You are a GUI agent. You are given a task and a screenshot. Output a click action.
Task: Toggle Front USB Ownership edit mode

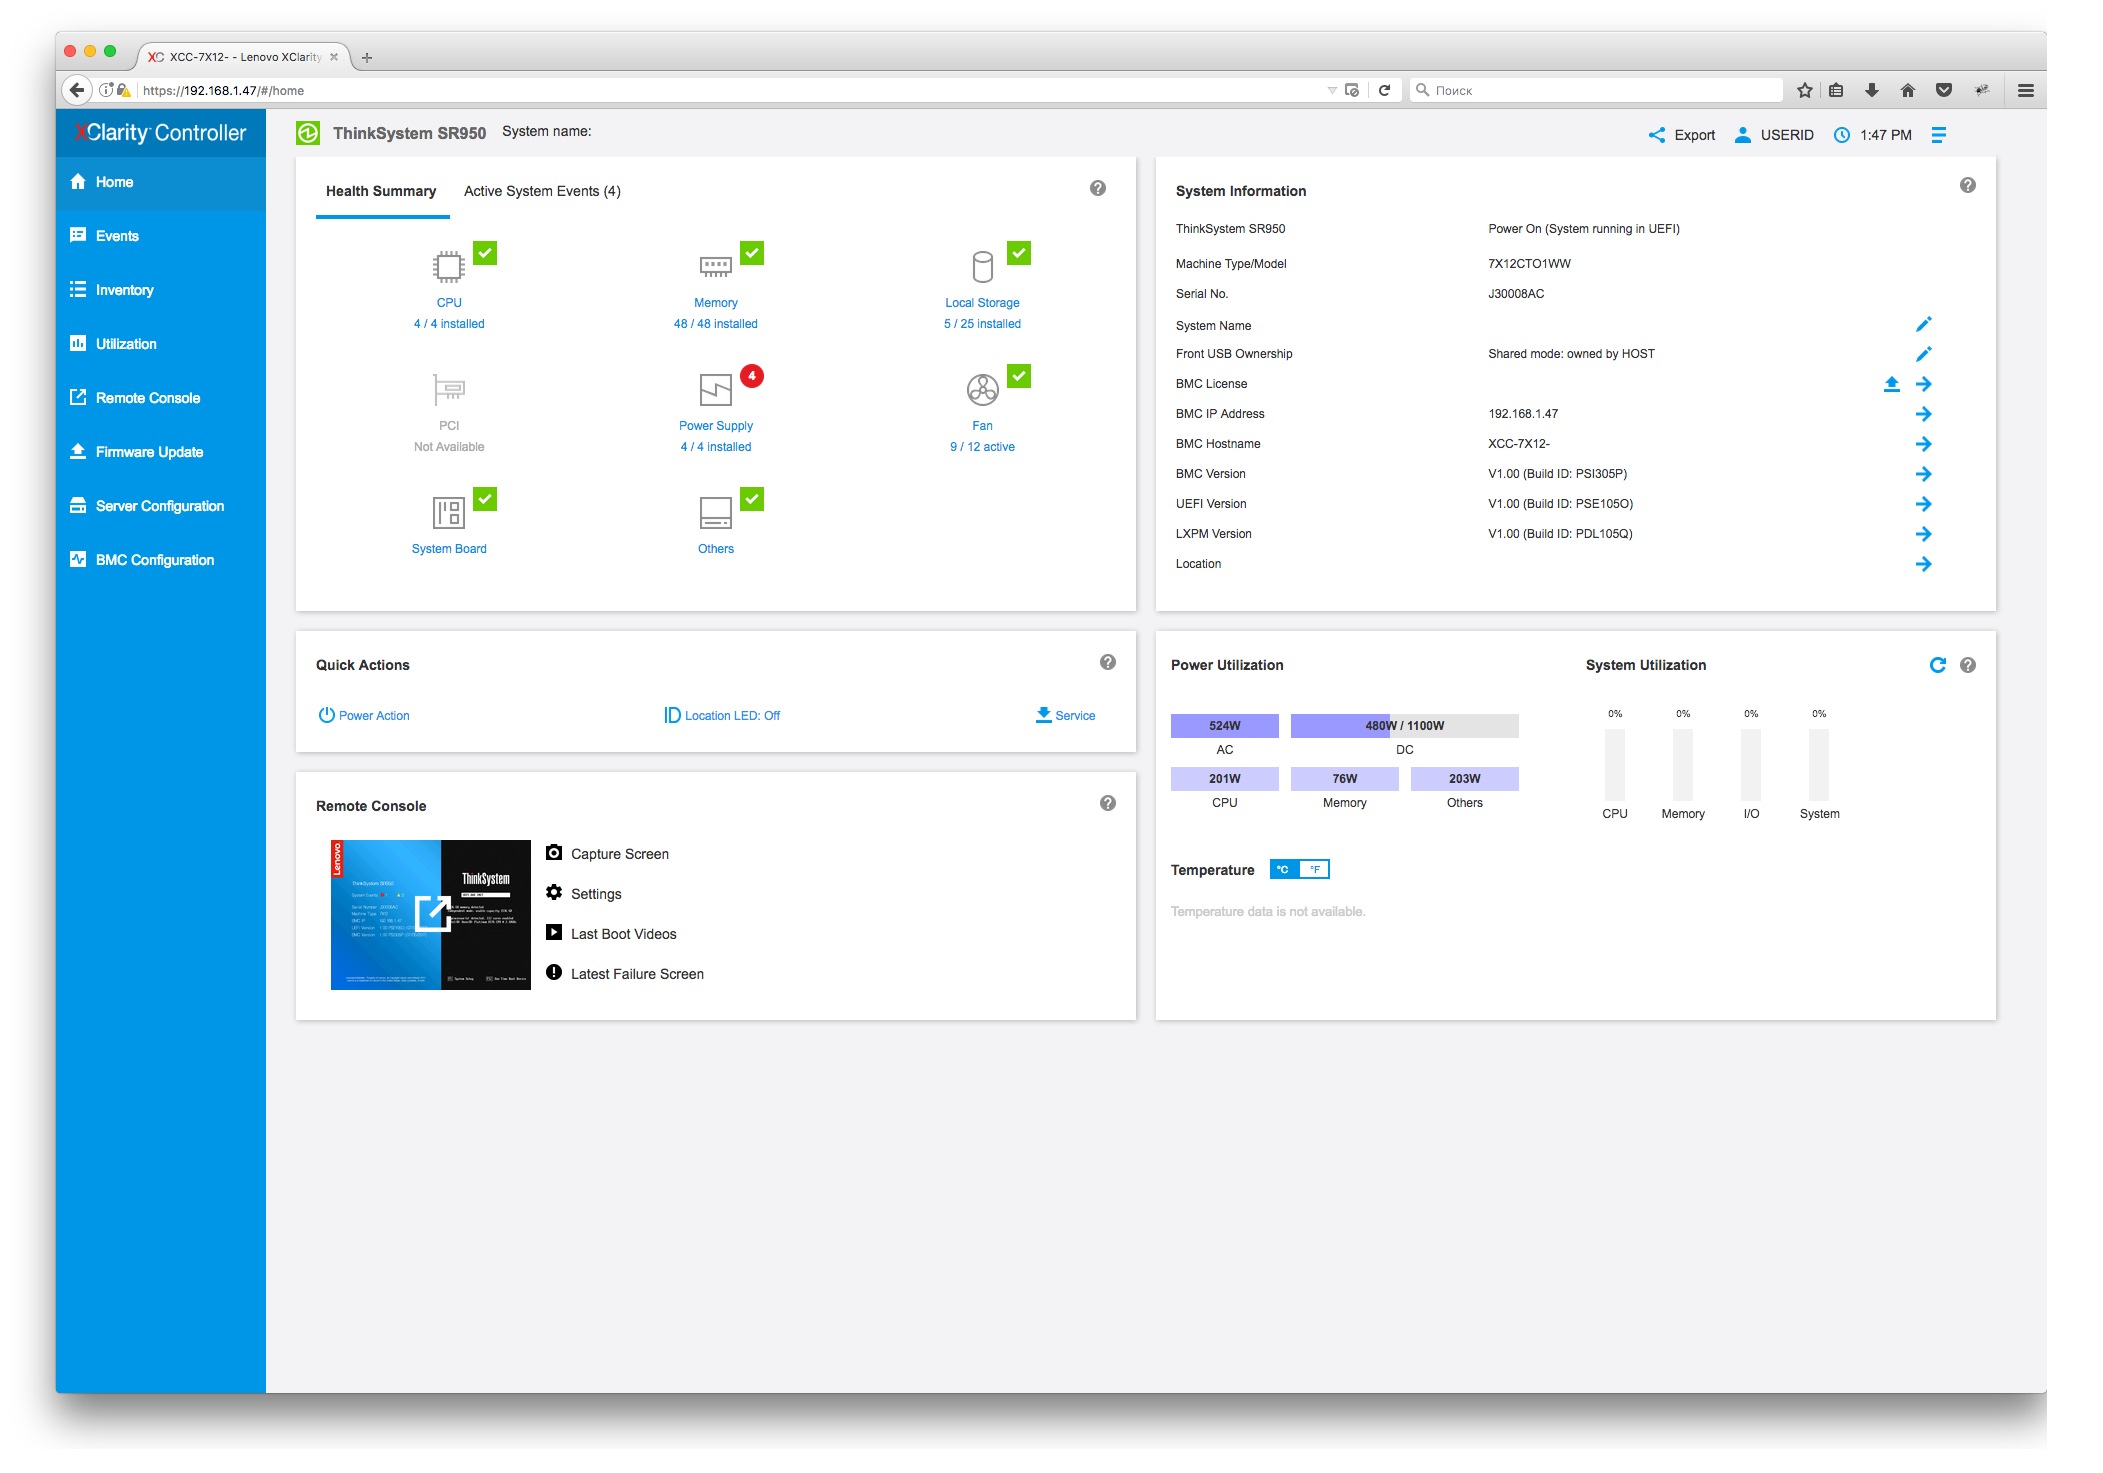click(x=1924, y=353)
